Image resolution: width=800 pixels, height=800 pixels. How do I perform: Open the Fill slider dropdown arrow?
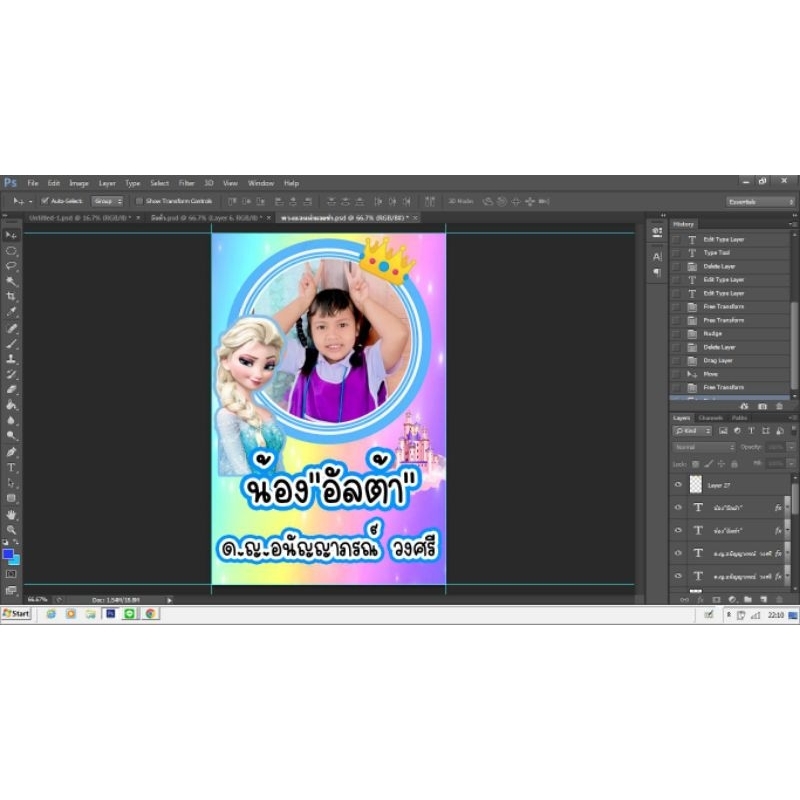point(791,464)
